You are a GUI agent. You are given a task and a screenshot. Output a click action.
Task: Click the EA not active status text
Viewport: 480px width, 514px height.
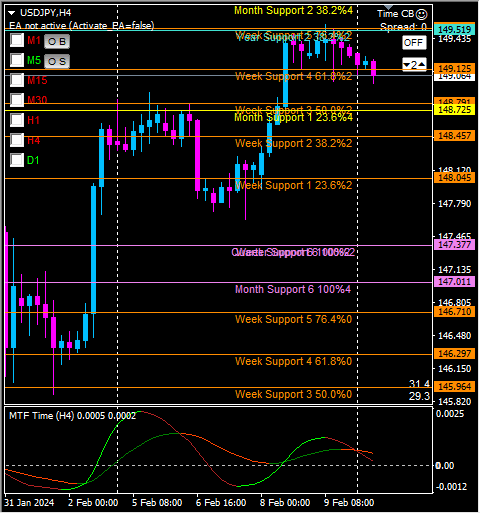coord(82,25)
